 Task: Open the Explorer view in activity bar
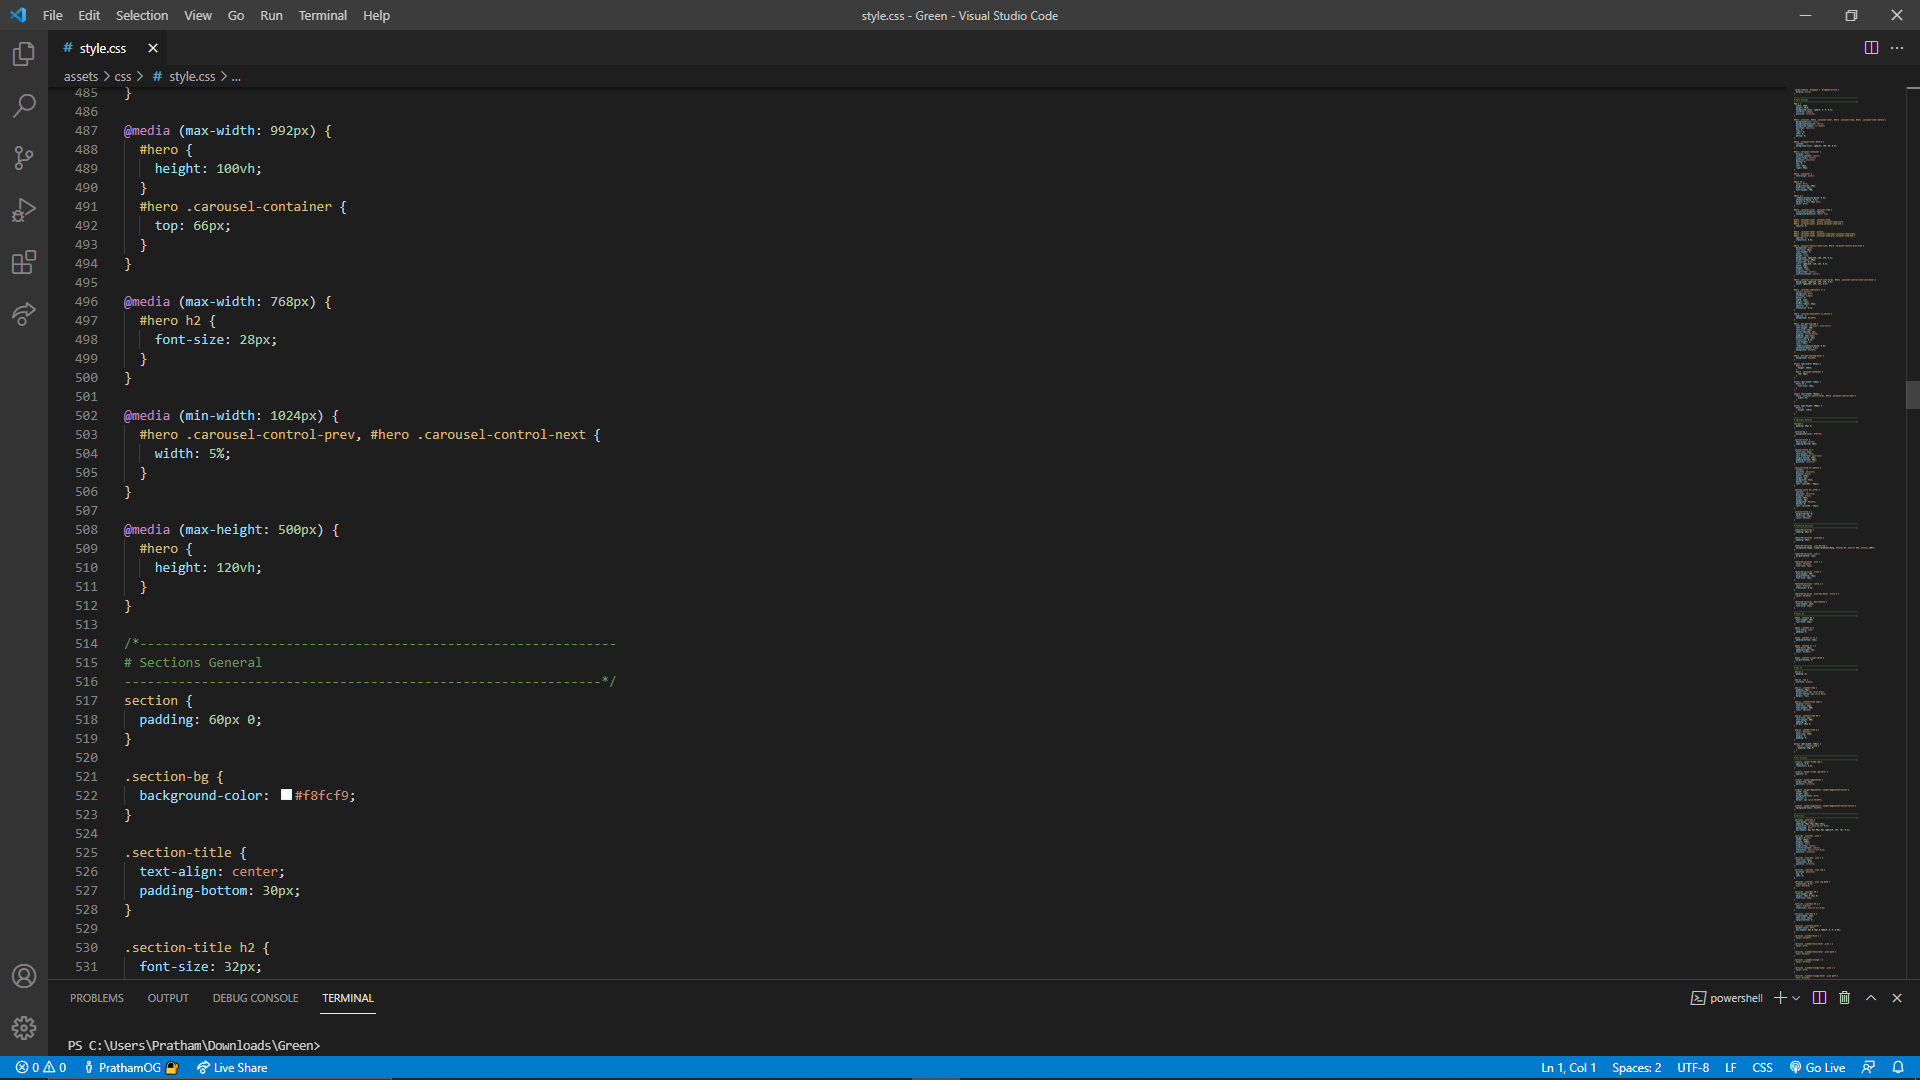(x=24, y=54)
